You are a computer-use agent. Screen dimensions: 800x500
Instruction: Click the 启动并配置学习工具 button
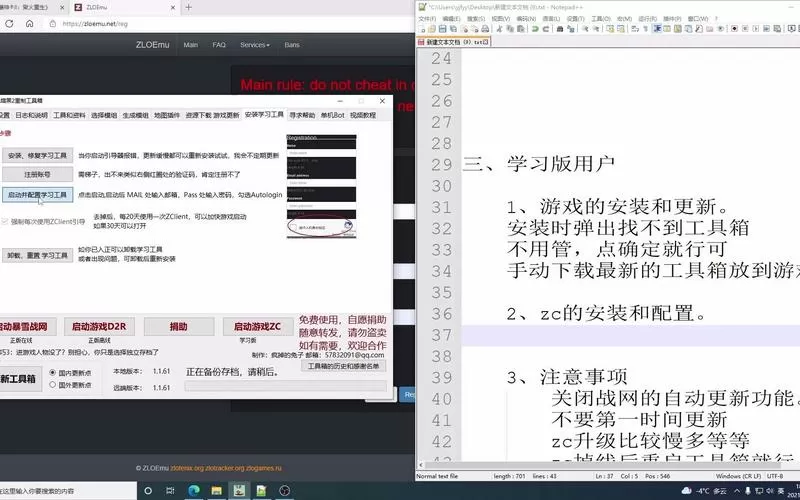pyautogui.click(x=38, y=195)
